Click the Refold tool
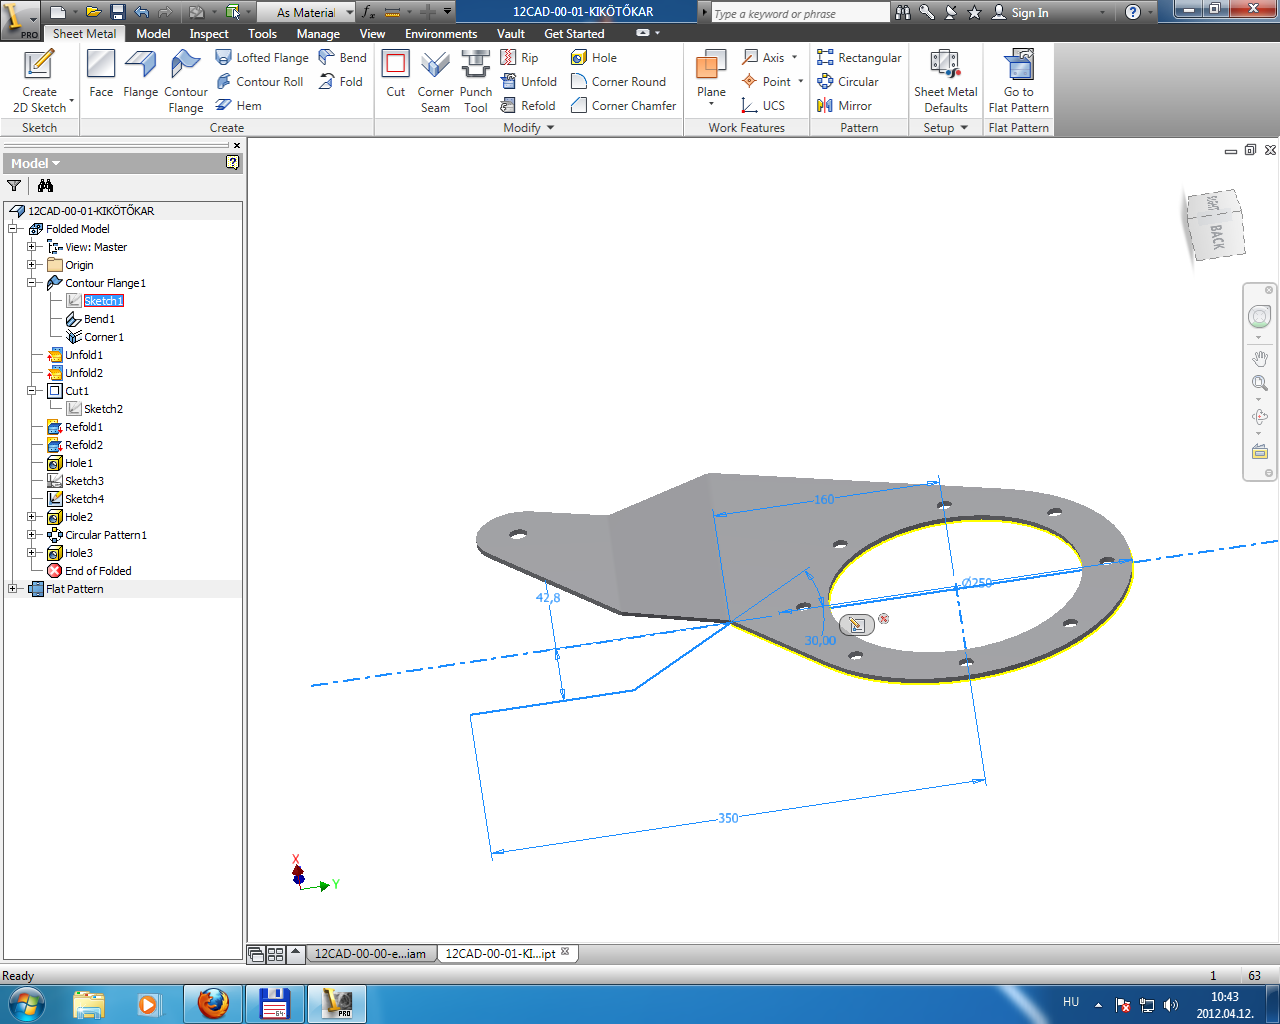Screen dimensions: 1280x1024 (528, 106)
